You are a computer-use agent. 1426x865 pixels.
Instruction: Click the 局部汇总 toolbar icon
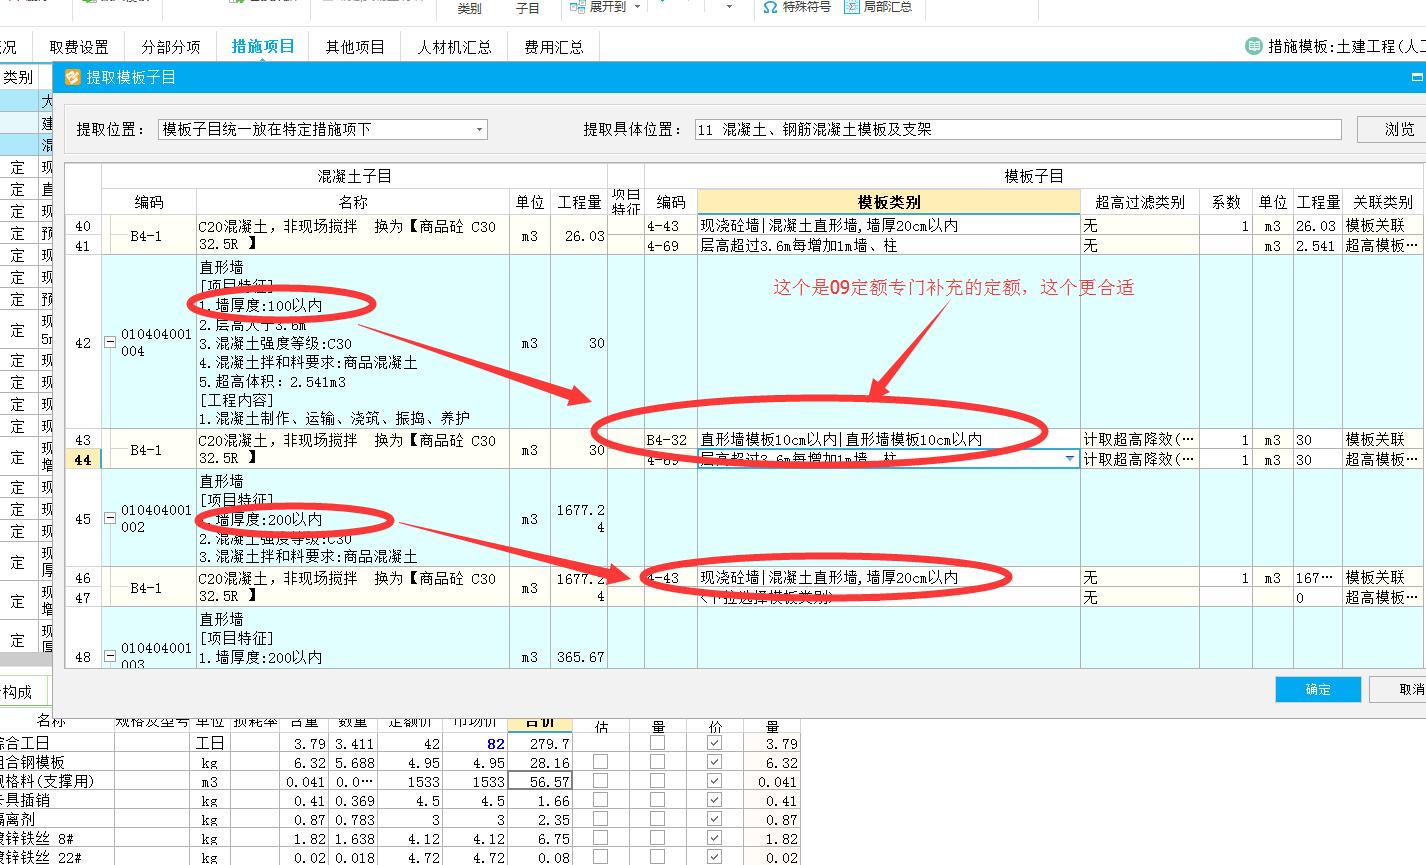coord(851,6)
